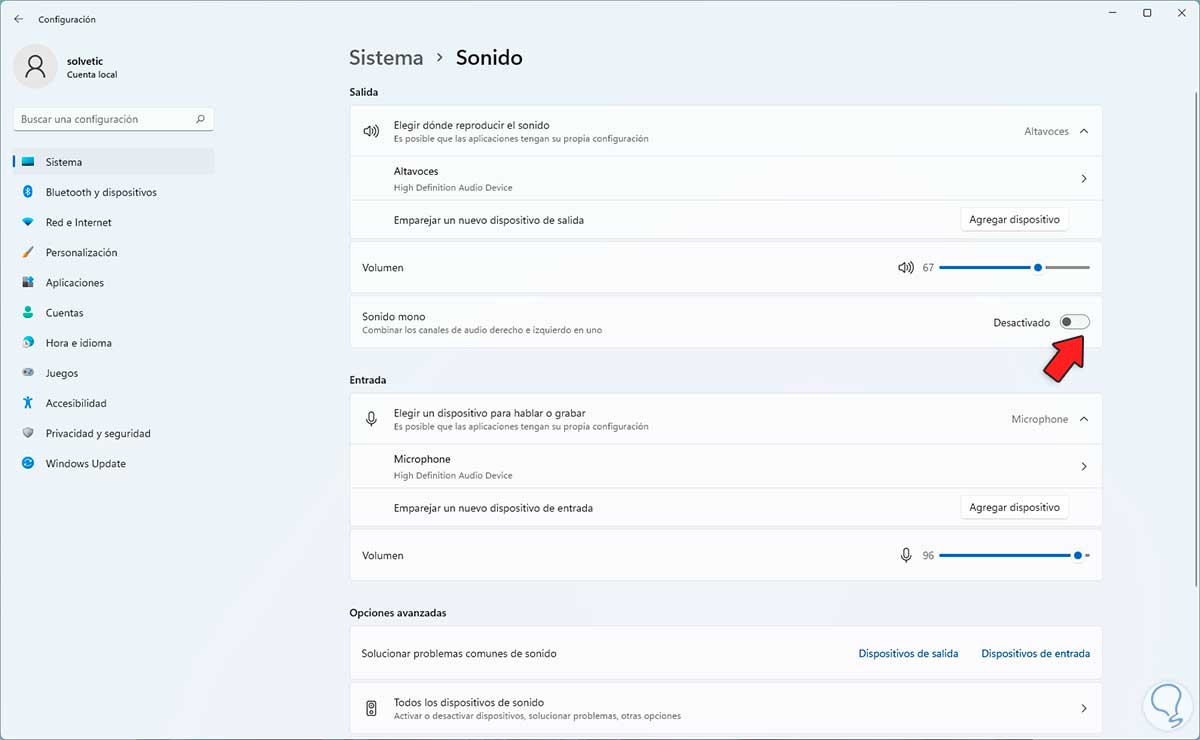Open Bluetooth y dispositivos settings
1200x740 pixels.
pos(100,192)
